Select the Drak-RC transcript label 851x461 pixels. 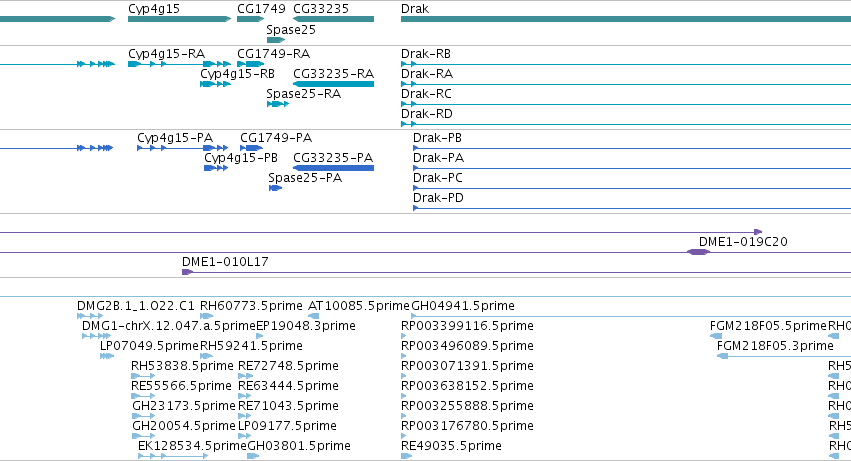(426, 94)
